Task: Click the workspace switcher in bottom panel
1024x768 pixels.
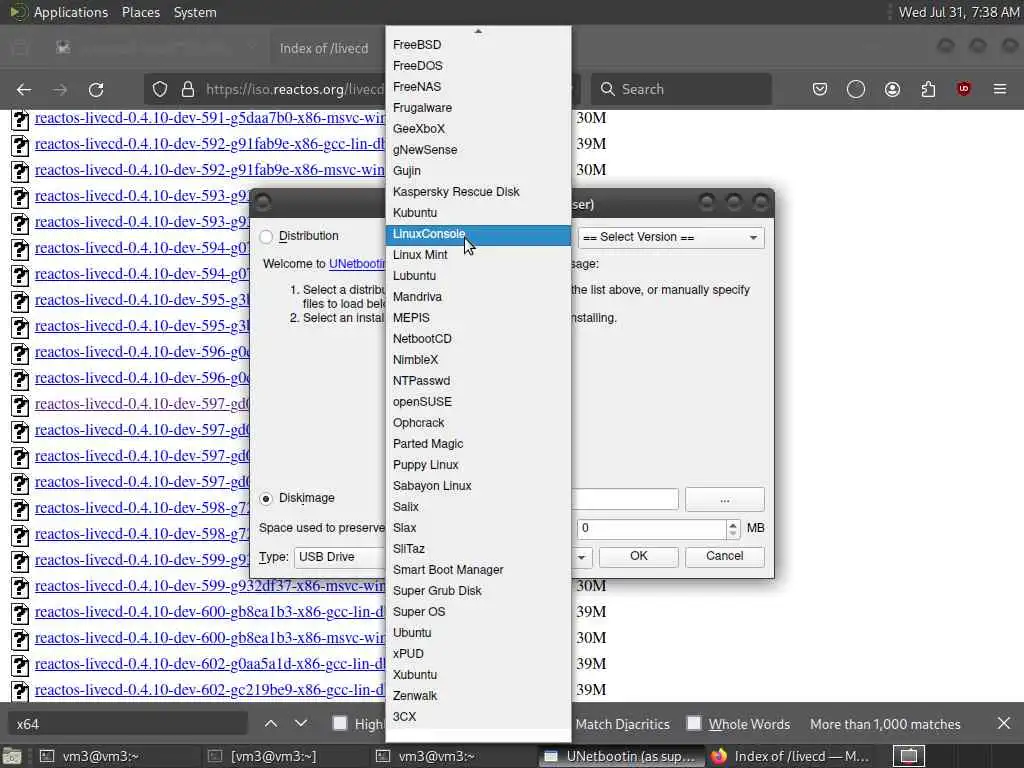Action: pos(909,756)
